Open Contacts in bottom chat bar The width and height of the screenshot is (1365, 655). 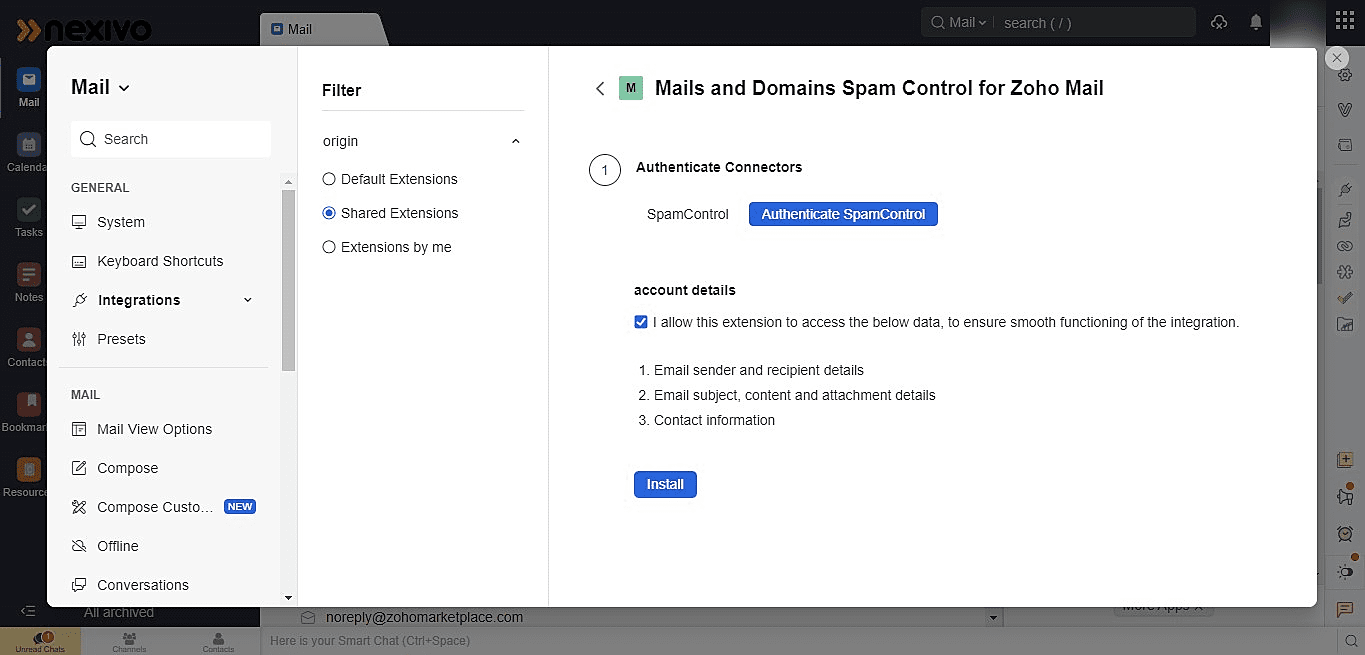[x=218, y=641]
